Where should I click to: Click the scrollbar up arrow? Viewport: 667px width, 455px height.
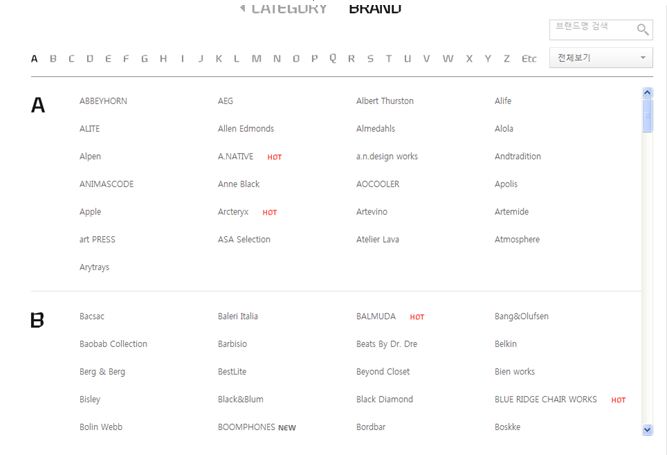click(647, 94)
